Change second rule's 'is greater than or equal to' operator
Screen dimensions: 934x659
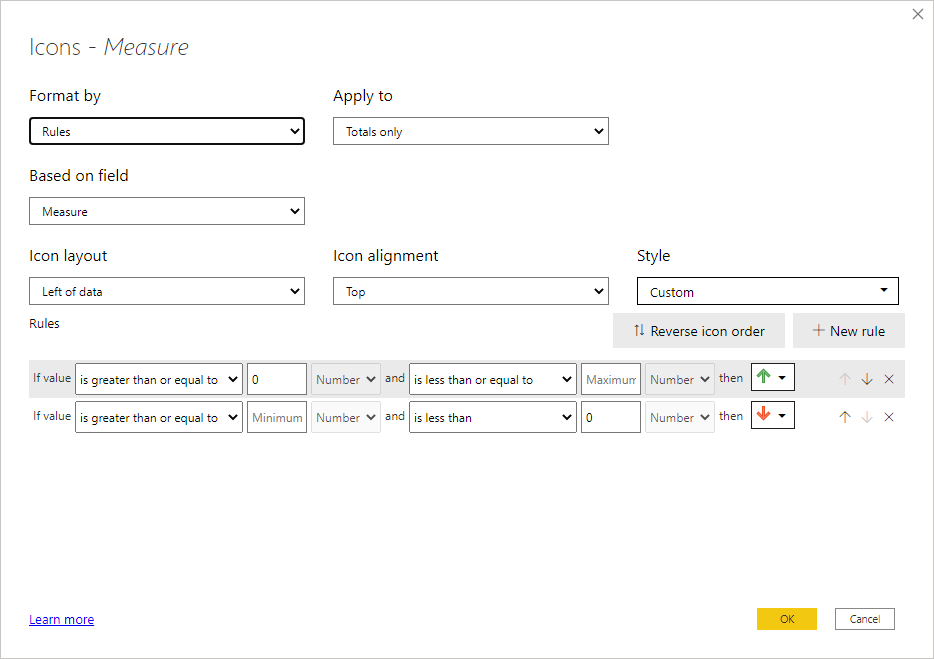click(x=159, y=417)
